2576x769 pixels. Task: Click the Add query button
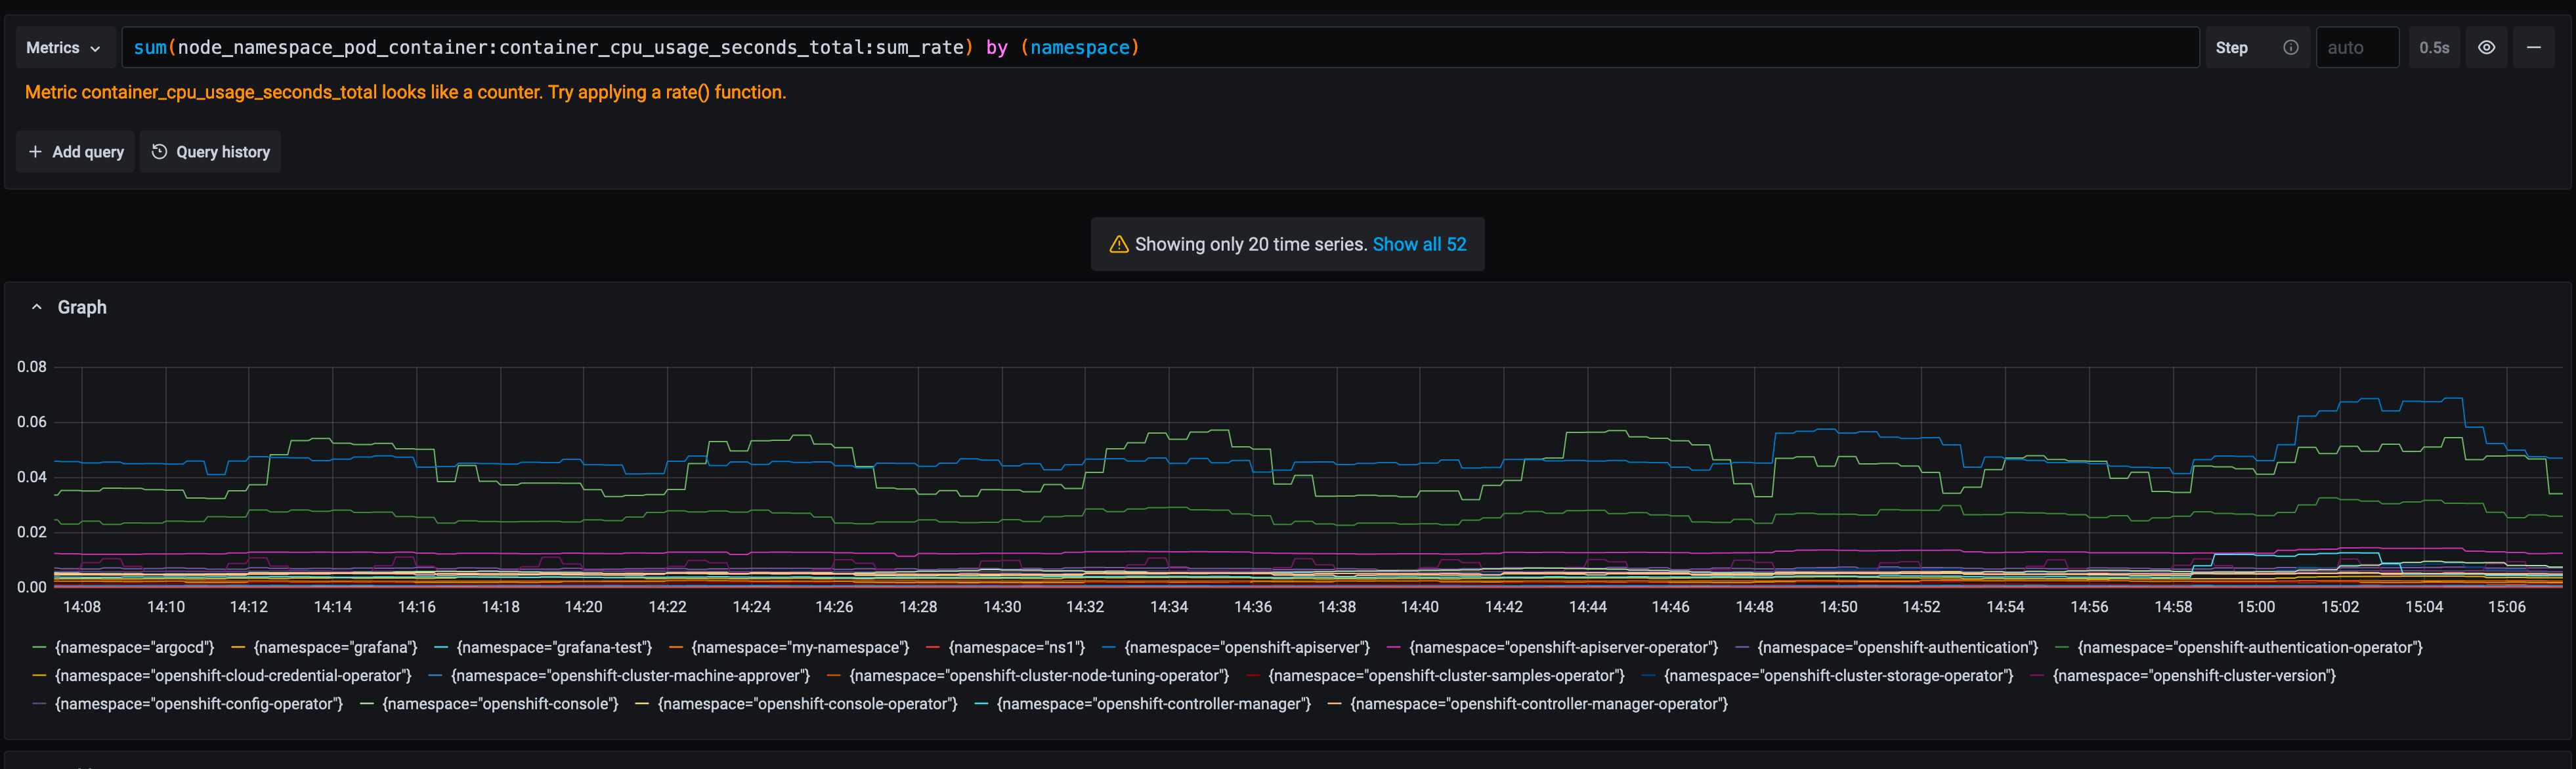(76, 152)
